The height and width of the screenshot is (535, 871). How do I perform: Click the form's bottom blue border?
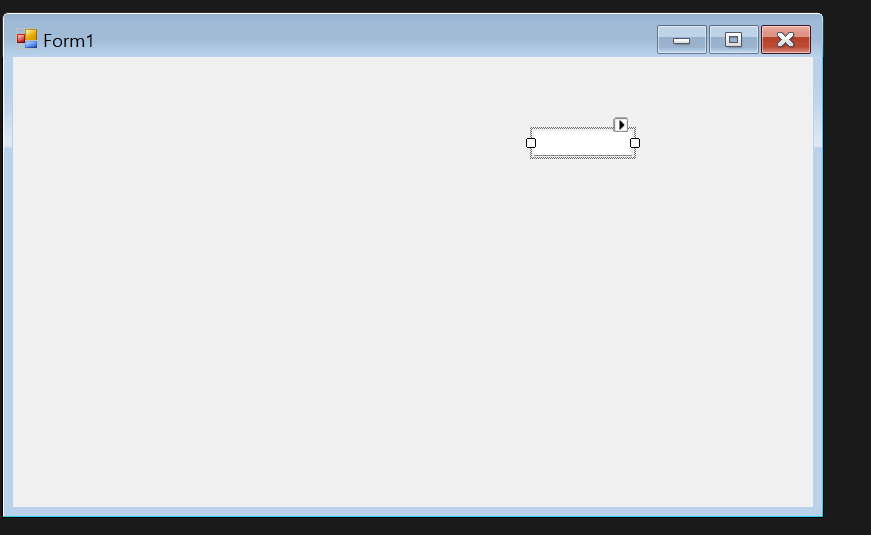[x=412, y=512]
